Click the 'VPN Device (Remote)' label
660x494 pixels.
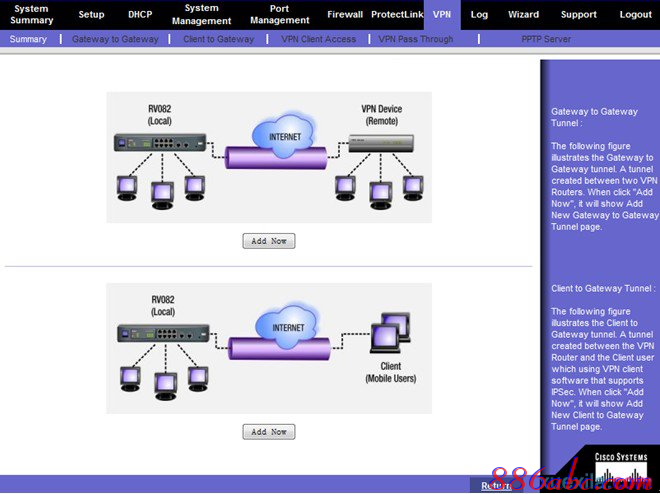(381, 115)
